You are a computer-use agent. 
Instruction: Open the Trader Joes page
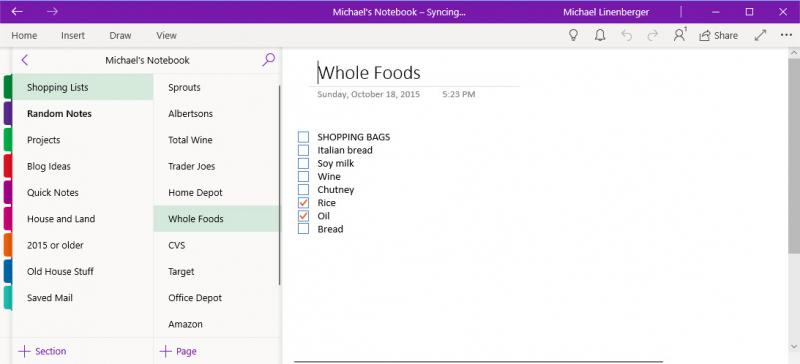pyautogui.click(x=216, y=166)
